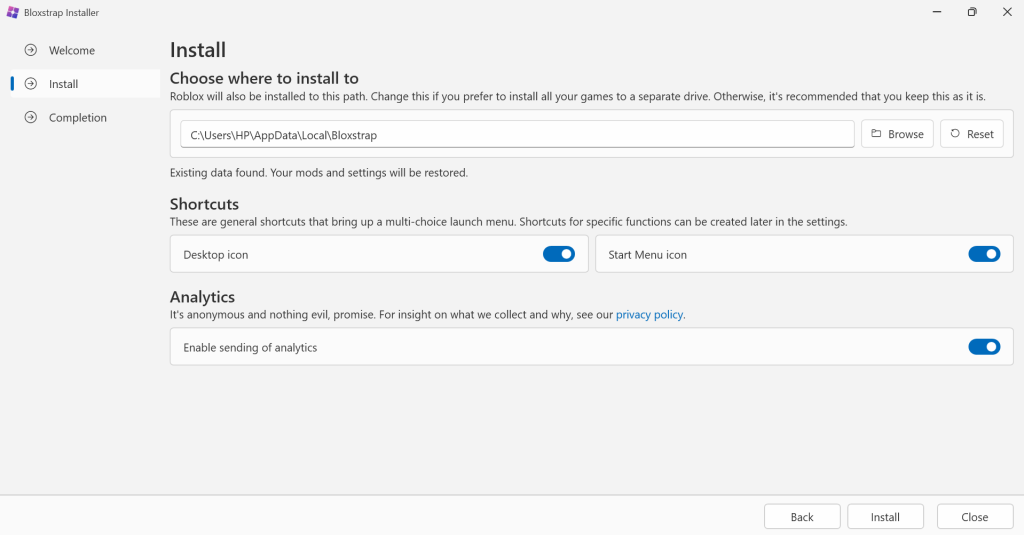Minimize the Bloxstrap Installer window
This screenshot has height=535, width=1024.
937,12
